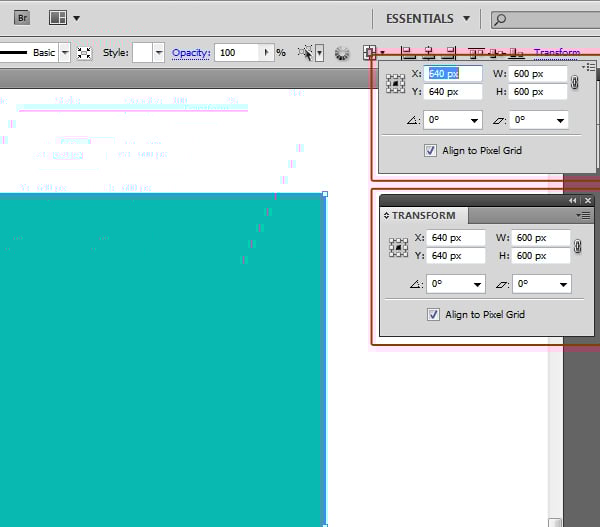Viewport: 600px width, 527px height.
Task: Click the Opacity link in control bar
Action: pos(190,53)
